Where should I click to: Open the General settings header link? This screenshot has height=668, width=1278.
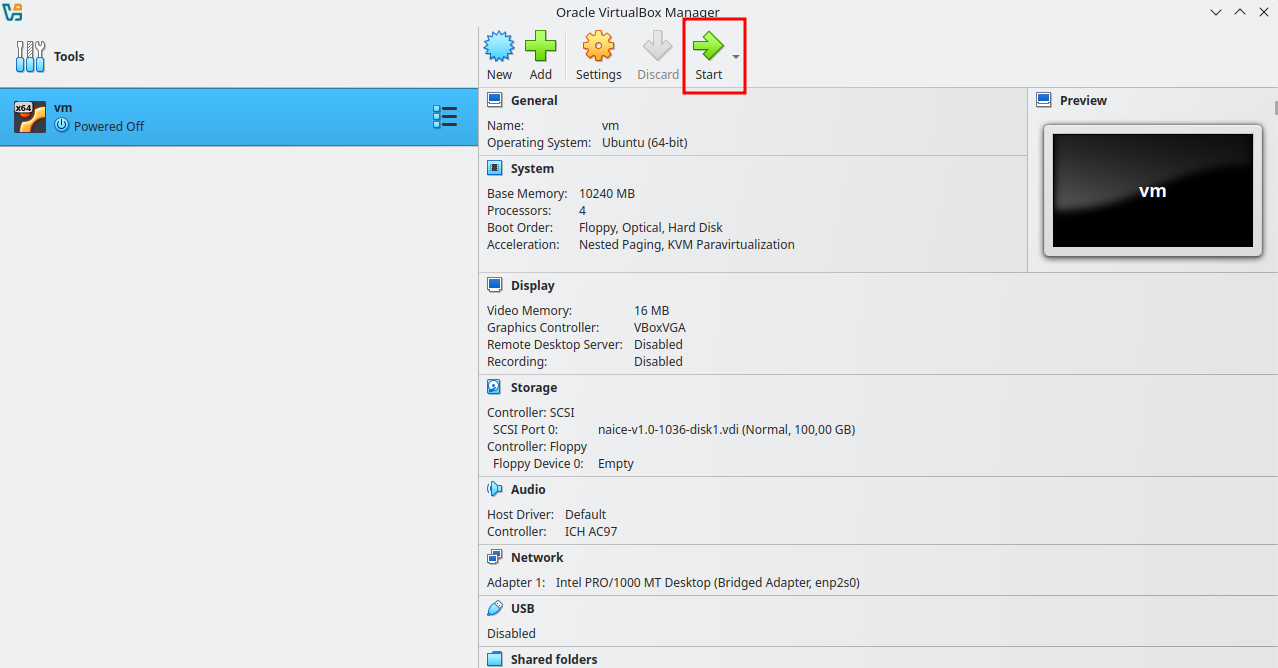534,100
